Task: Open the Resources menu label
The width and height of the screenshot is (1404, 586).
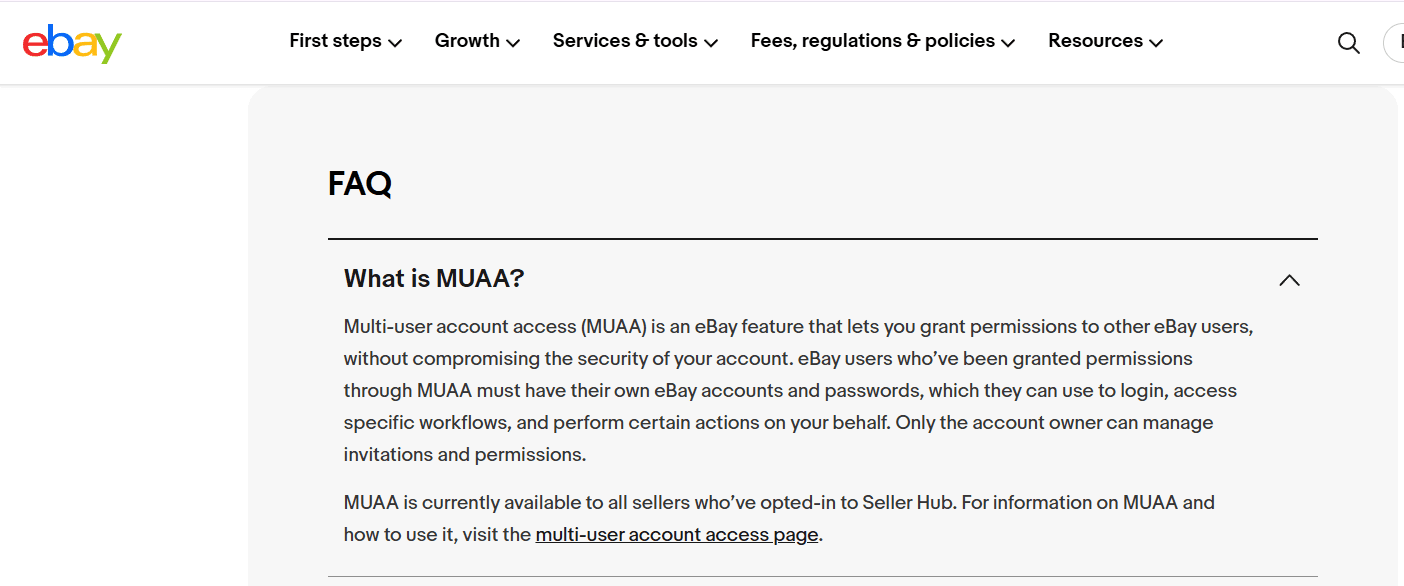Action: [x=1095, y=41]
